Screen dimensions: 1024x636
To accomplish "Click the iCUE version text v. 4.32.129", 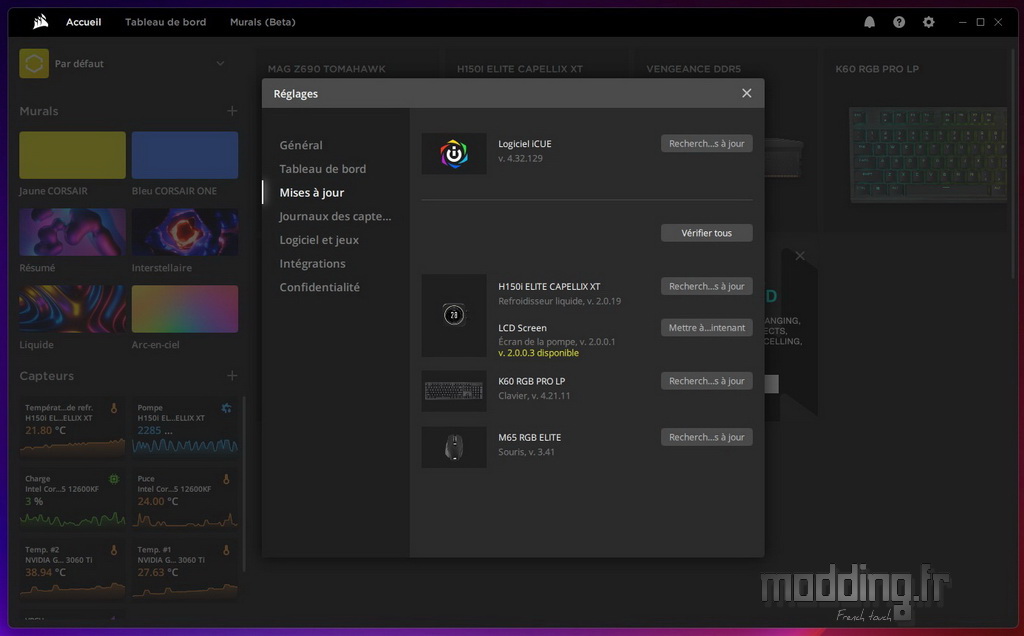I will pyautogui.click(x=520, y=159).
